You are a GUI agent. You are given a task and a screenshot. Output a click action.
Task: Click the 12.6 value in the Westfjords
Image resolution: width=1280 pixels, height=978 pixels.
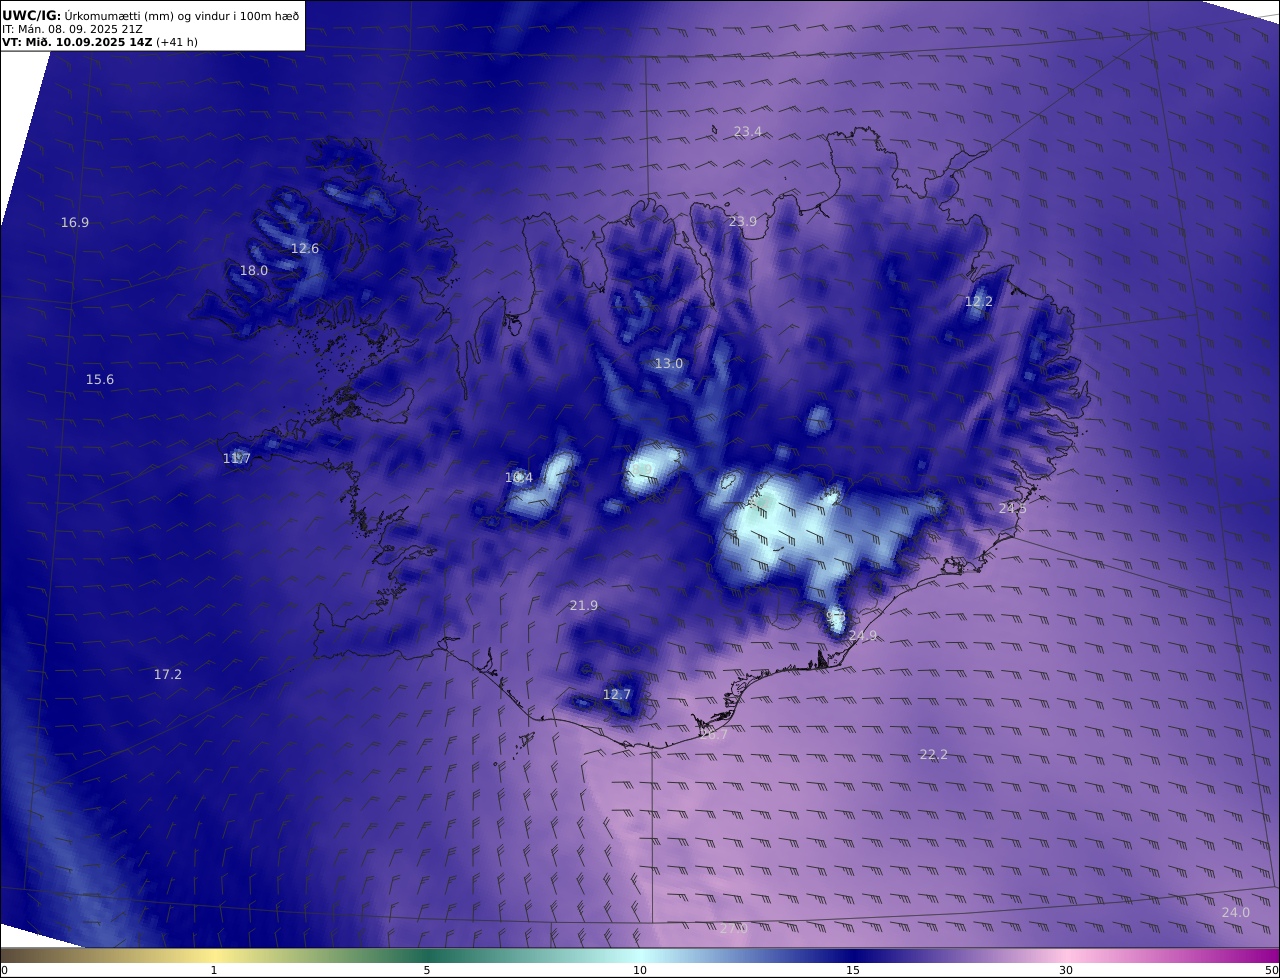[305, 248]
